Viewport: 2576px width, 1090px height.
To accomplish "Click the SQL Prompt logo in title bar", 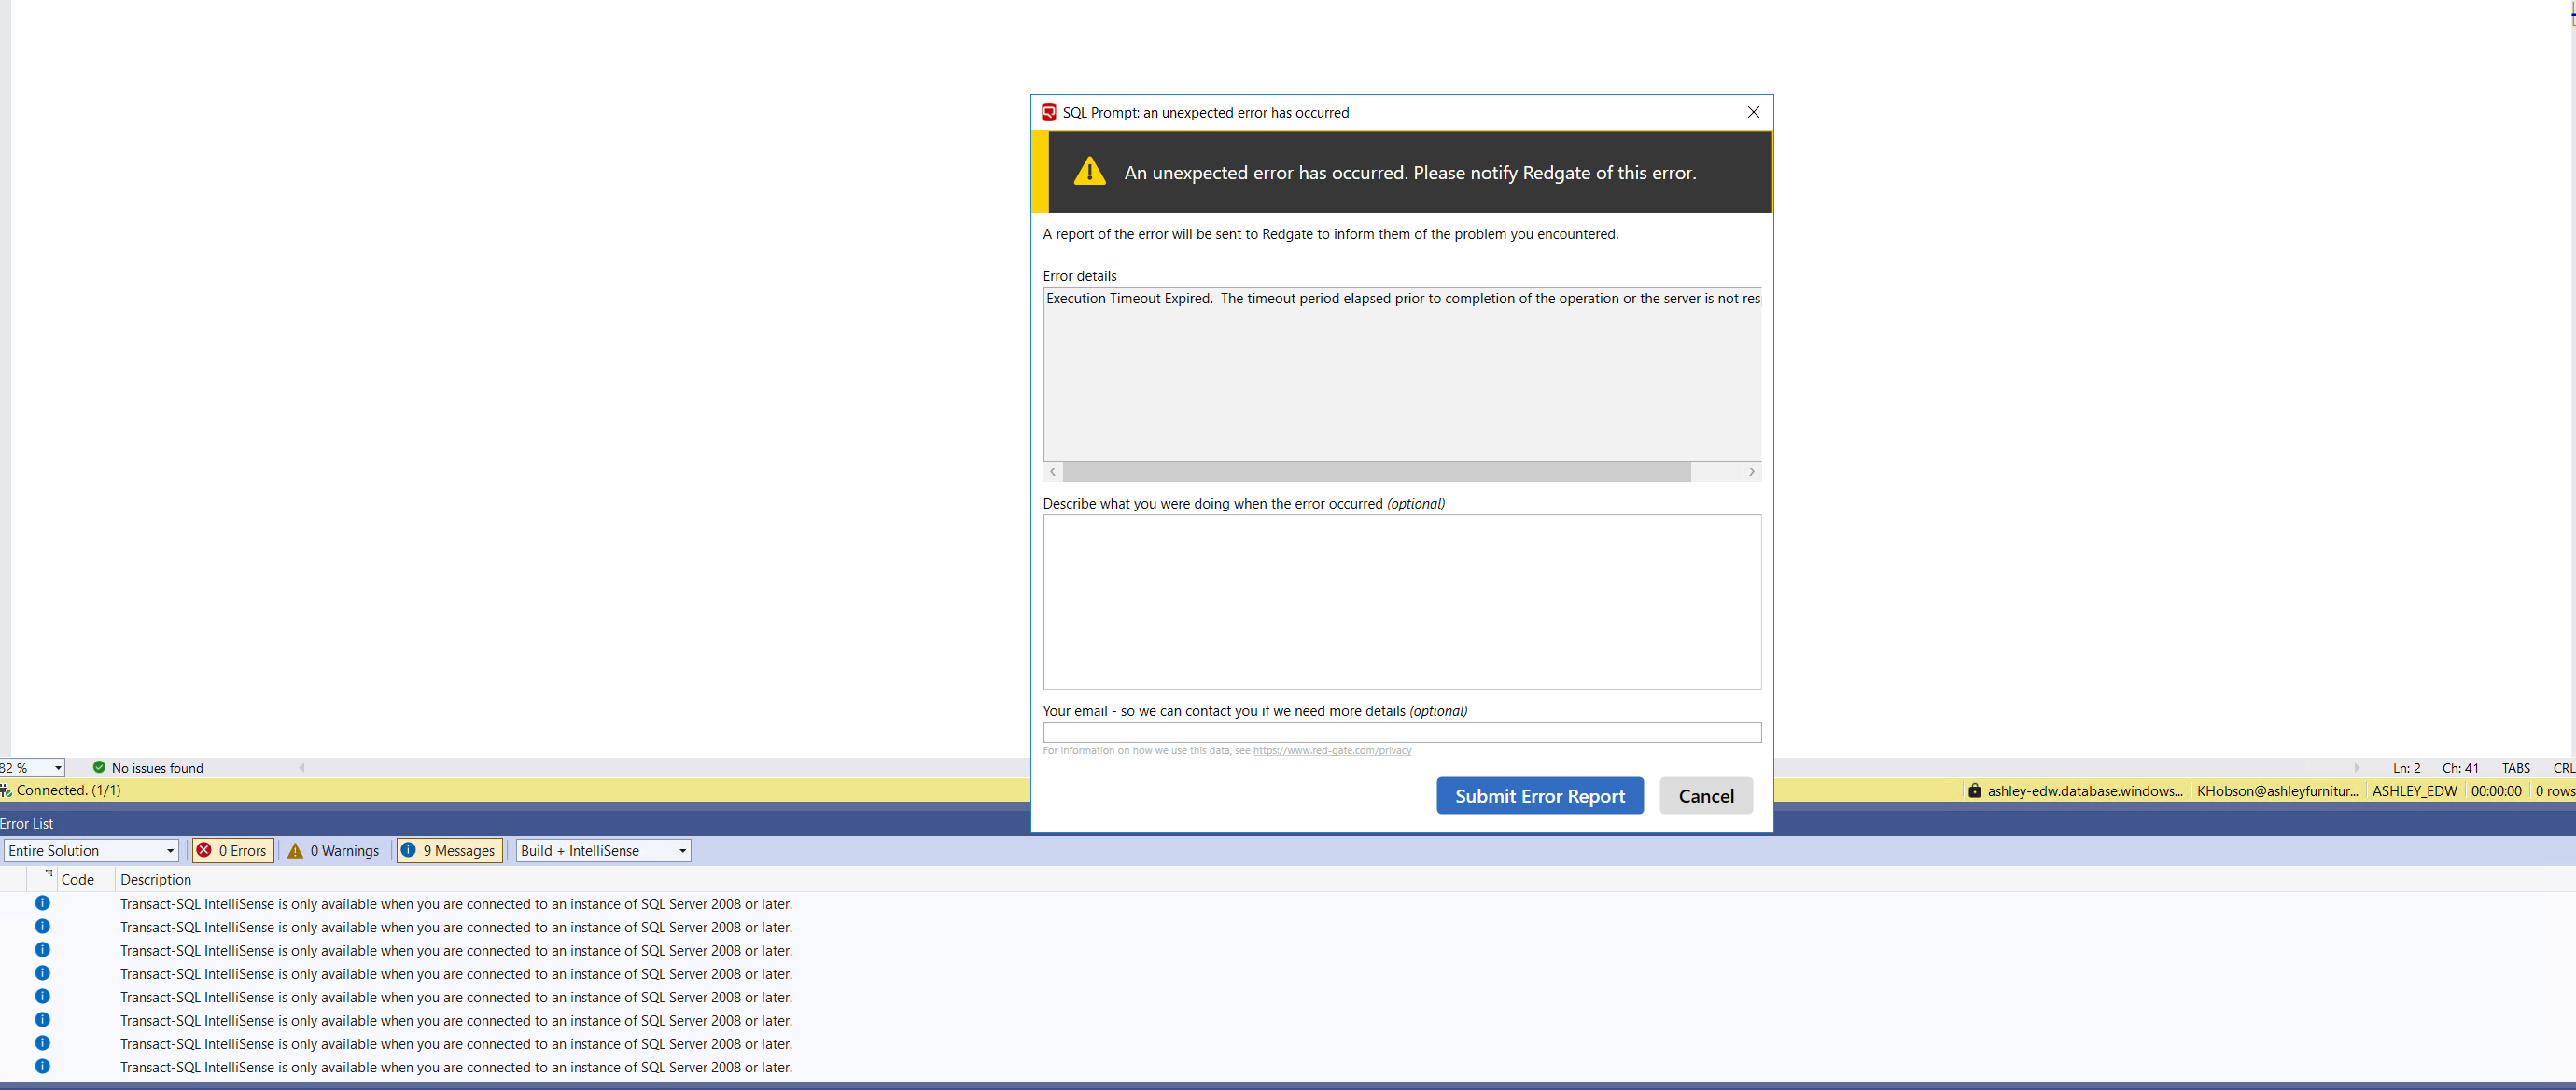I will (x=1048, y=112).
